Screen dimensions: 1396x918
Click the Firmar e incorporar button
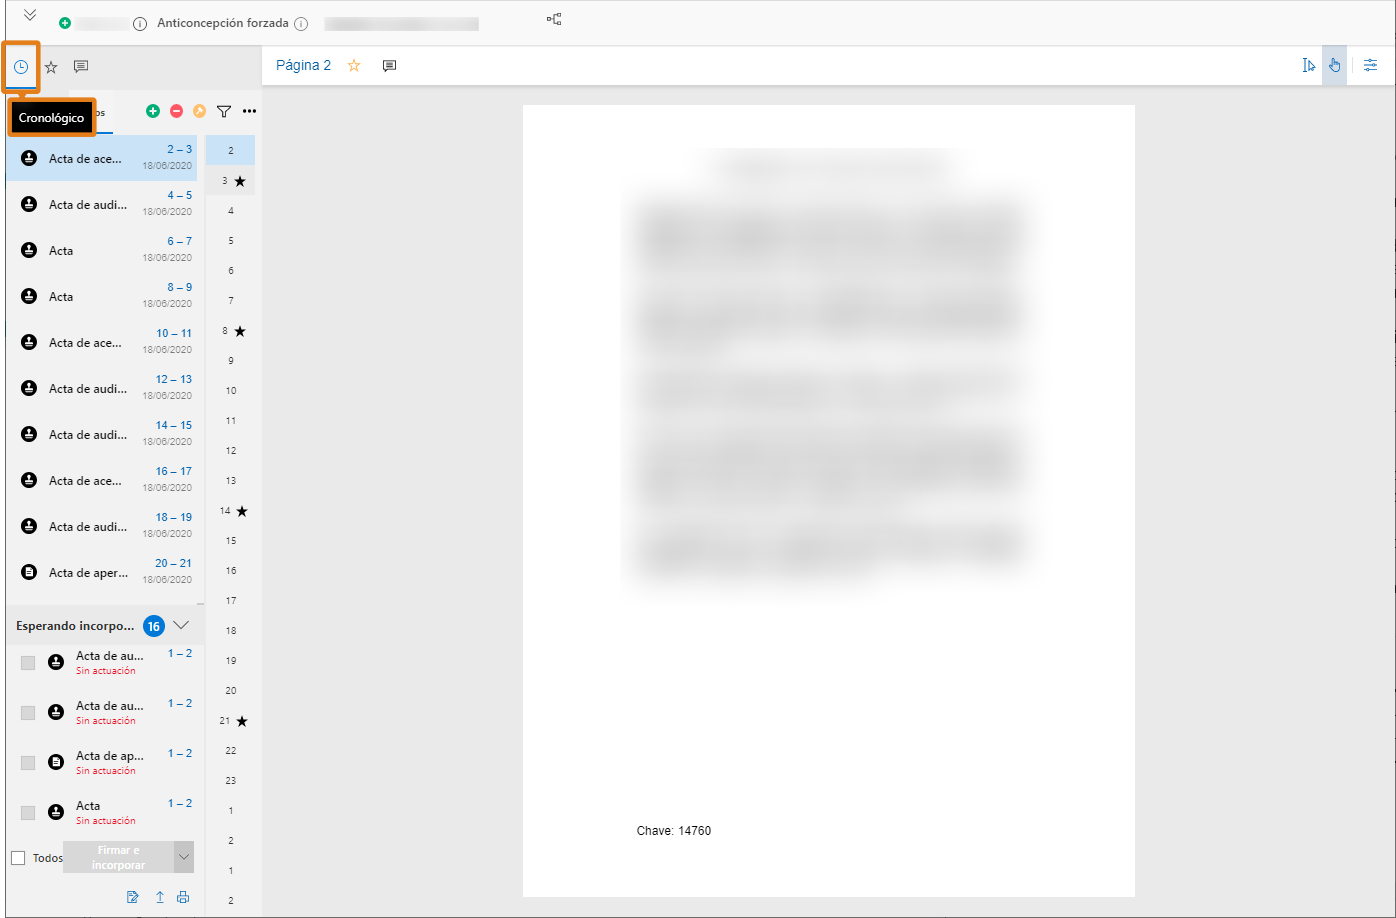point(118,857)
